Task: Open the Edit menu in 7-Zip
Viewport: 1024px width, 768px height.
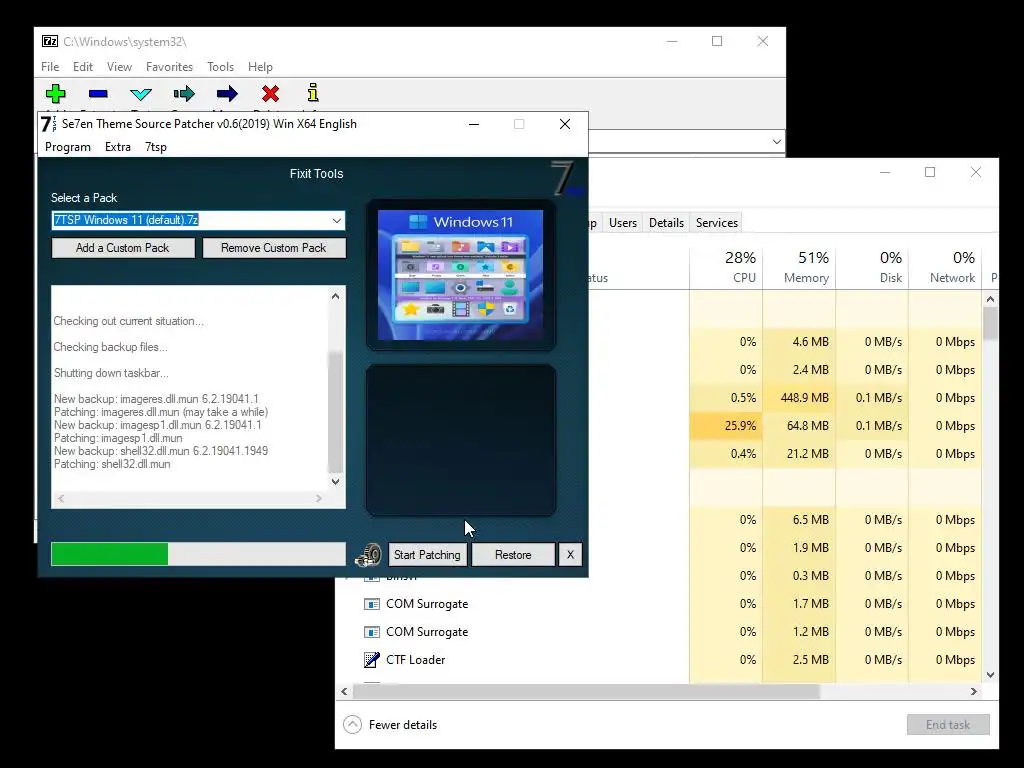Action: coord(82,67)
